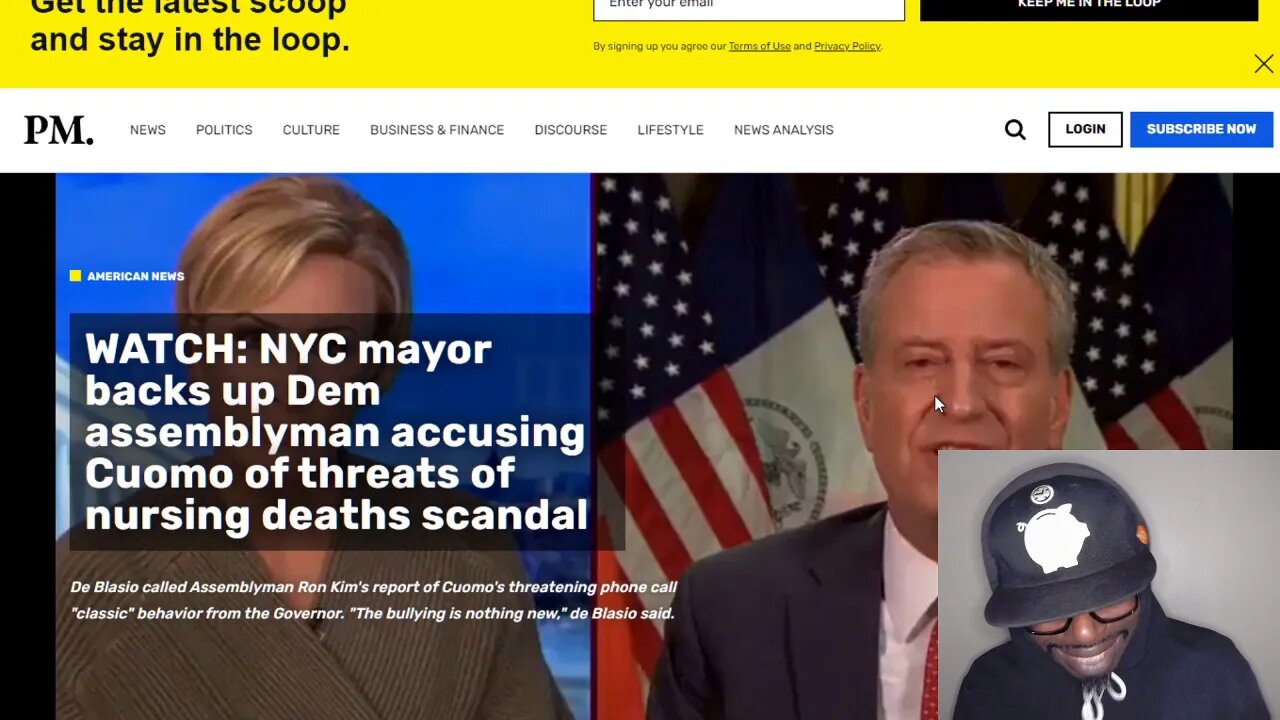Image resolution: width=1280 pixels, height=720 pixels.
Task: Select the Lifestyle menu item
Action: [x=670, y=130]
